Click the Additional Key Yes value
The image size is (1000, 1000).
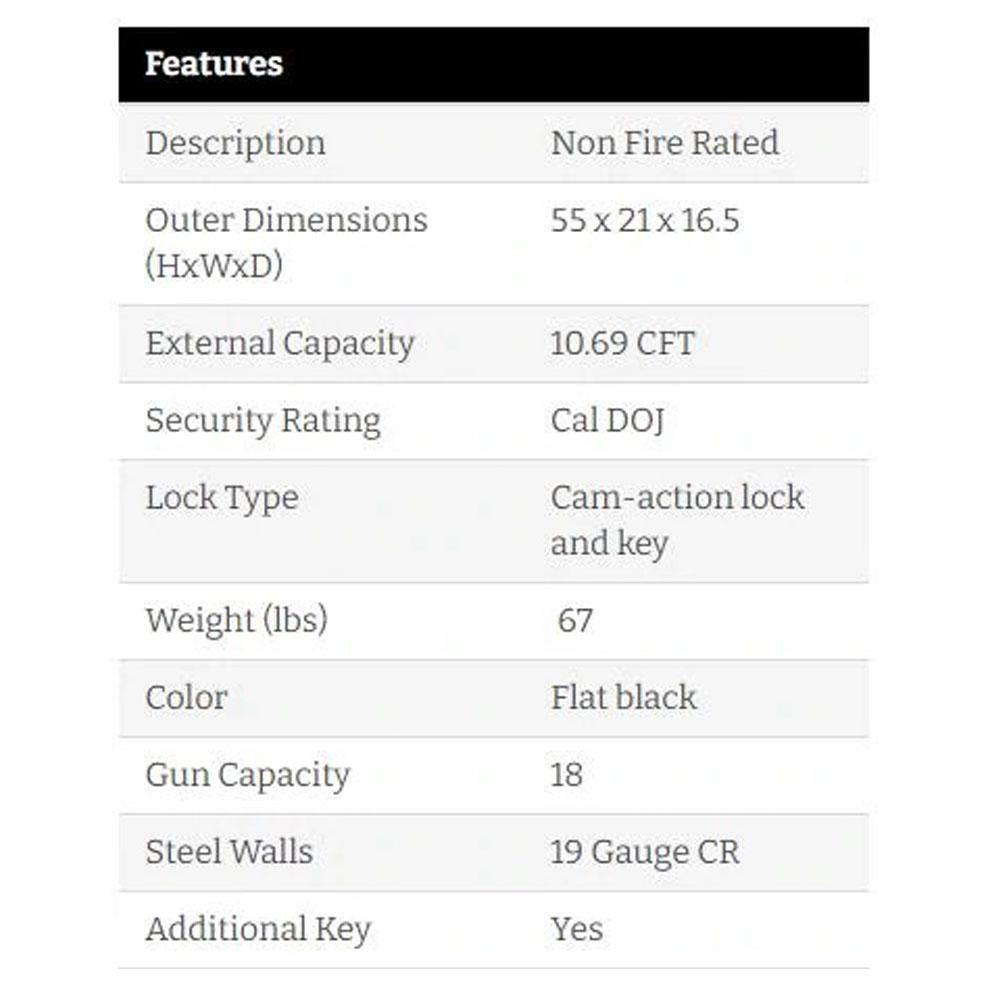point(577,929)
